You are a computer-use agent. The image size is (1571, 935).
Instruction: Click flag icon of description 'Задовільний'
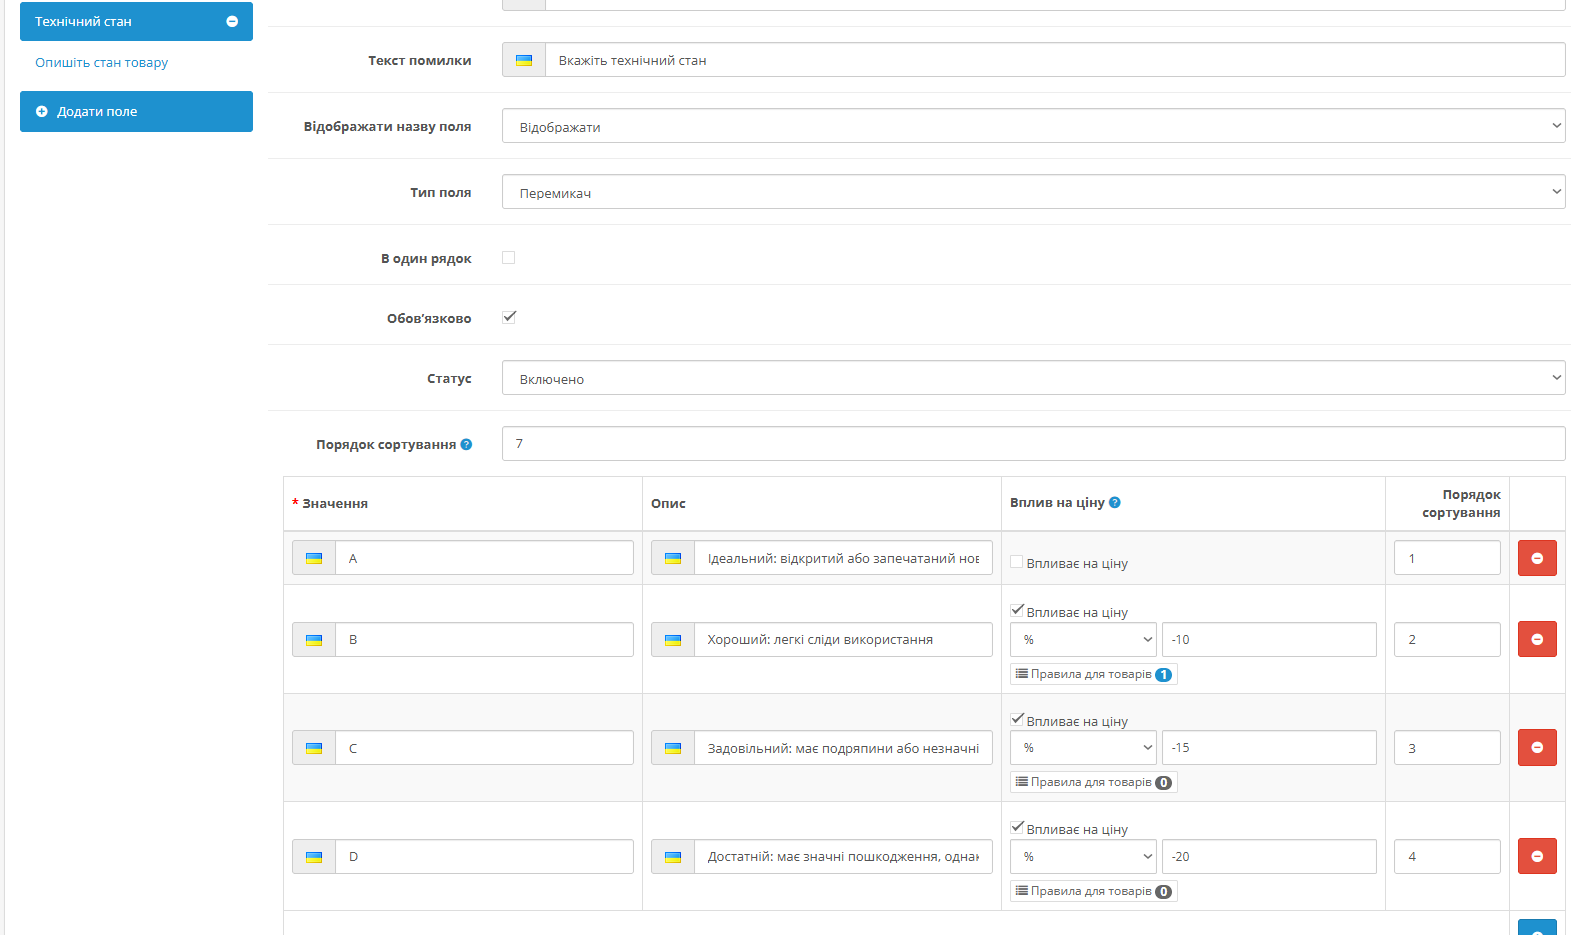click(673, 748)
